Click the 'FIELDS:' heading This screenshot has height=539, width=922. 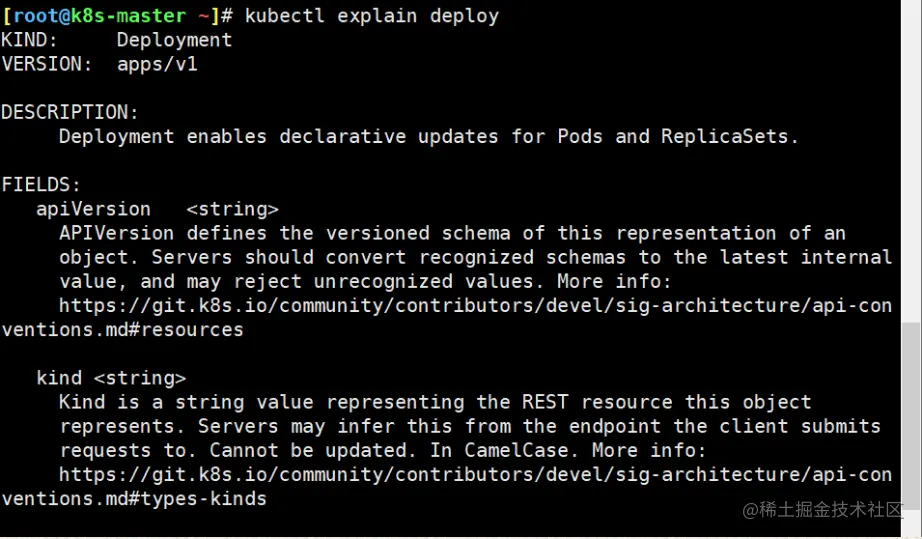coord(41,185)
